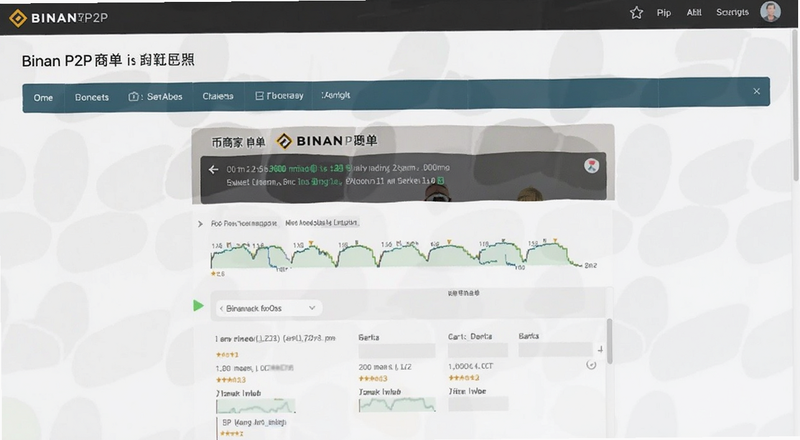Select the Claiens tab

click(x=218, y=96)
